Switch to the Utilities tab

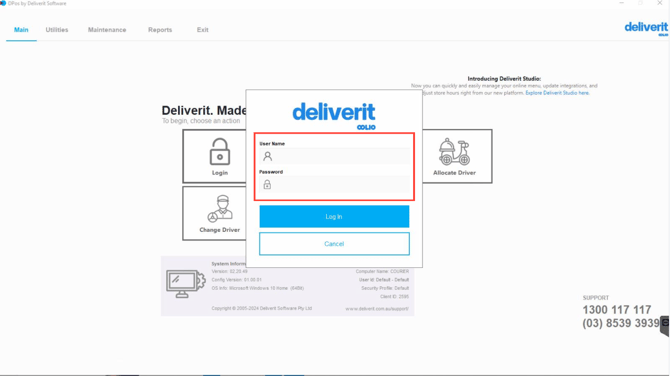coord(57,30)
